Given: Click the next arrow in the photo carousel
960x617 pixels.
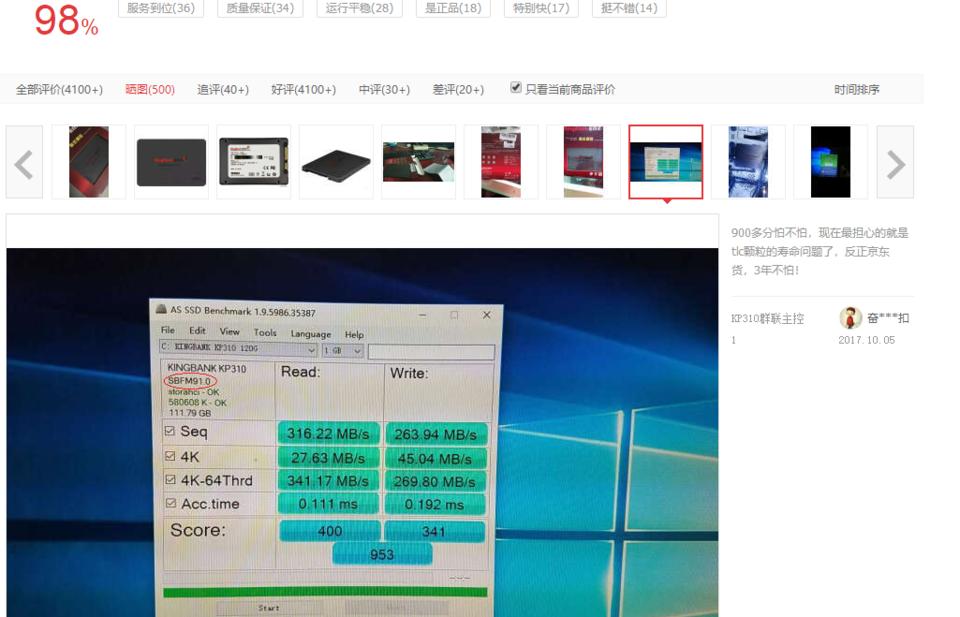Looking at the screenshot, I should [x=895, y=162].
